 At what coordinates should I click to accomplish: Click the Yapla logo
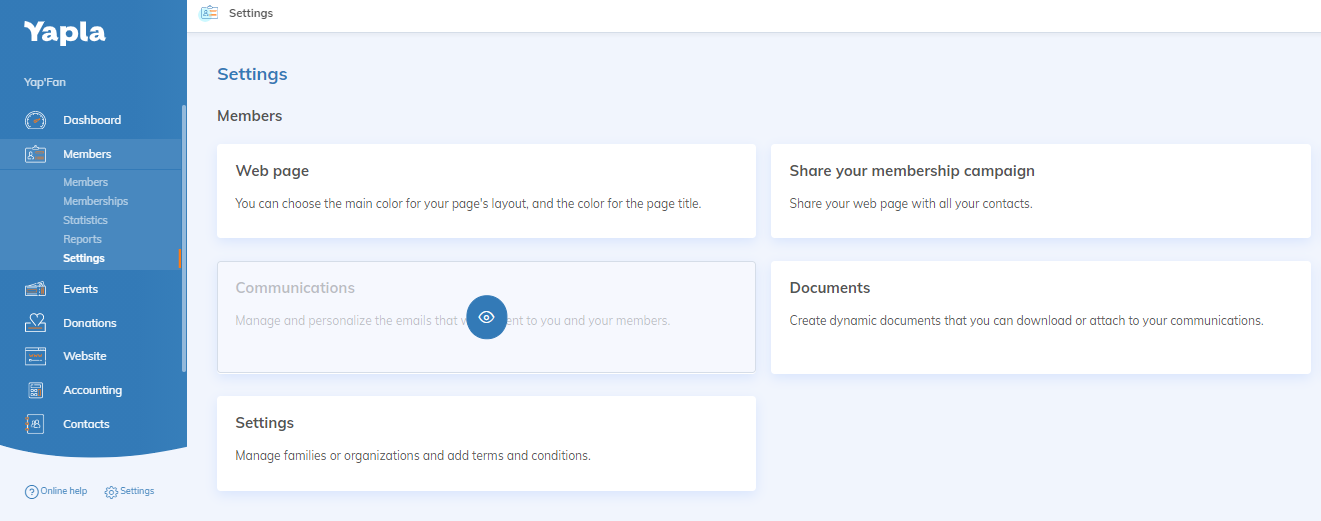tap(64, 32)
